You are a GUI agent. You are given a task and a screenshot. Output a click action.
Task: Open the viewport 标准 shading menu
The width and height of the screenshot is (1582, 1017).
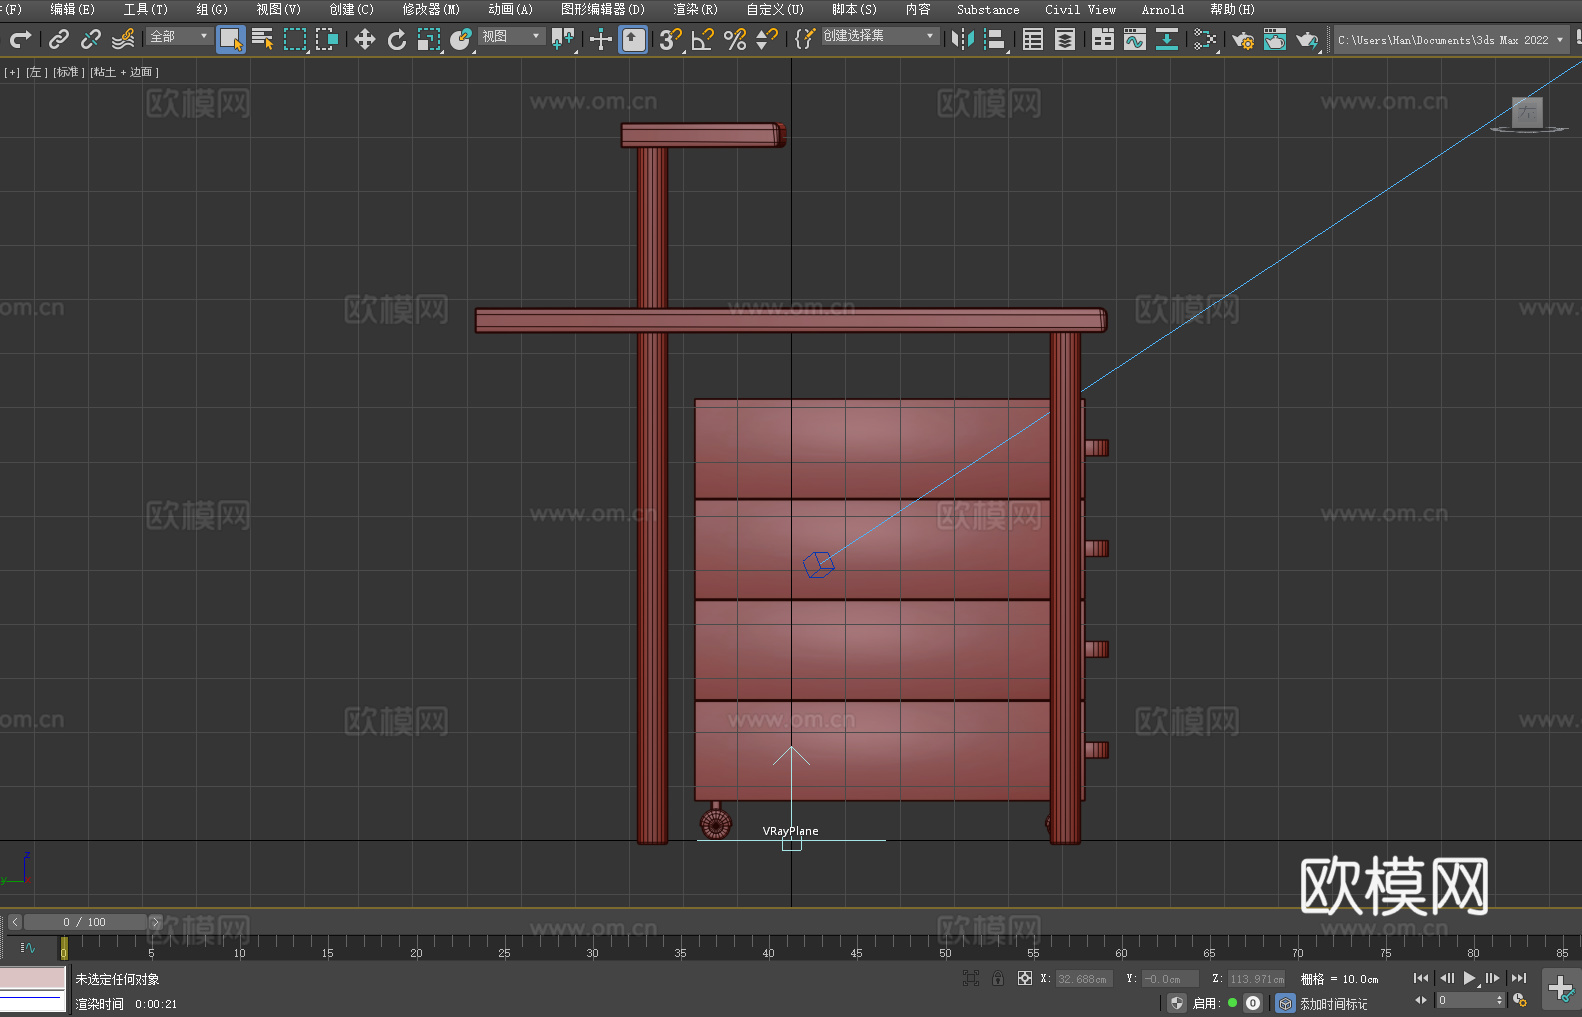click(68, 72)
